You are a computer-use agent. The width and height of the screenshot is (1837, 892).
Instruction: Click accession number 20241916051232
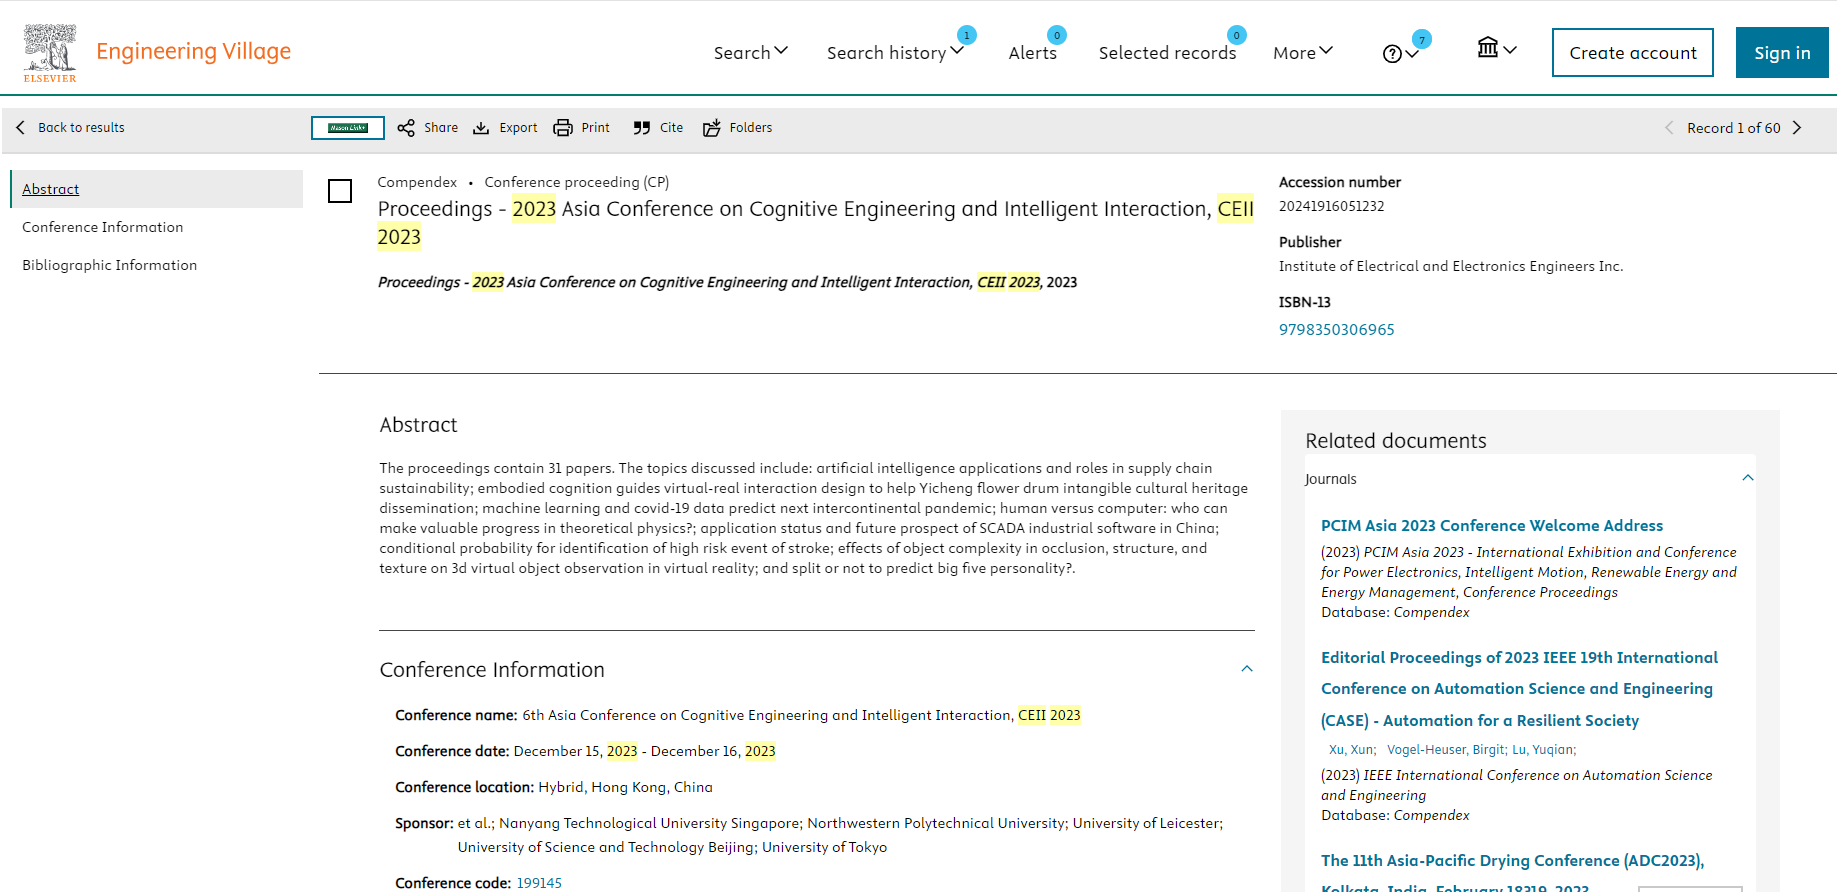1331,206
